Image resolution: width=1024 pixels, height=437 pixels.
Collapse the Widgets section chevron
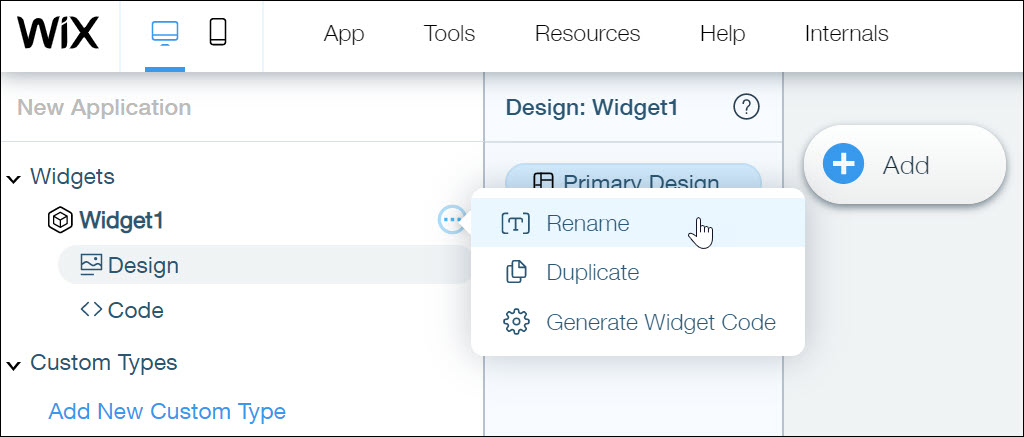pos(14,178)
